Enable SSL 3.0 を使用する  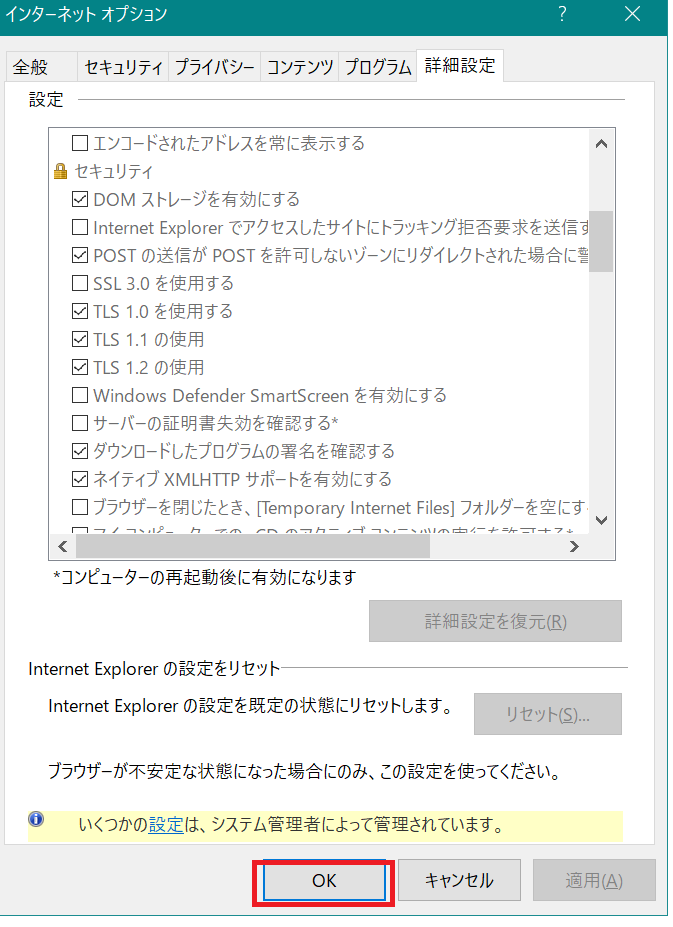click(80, 283)
